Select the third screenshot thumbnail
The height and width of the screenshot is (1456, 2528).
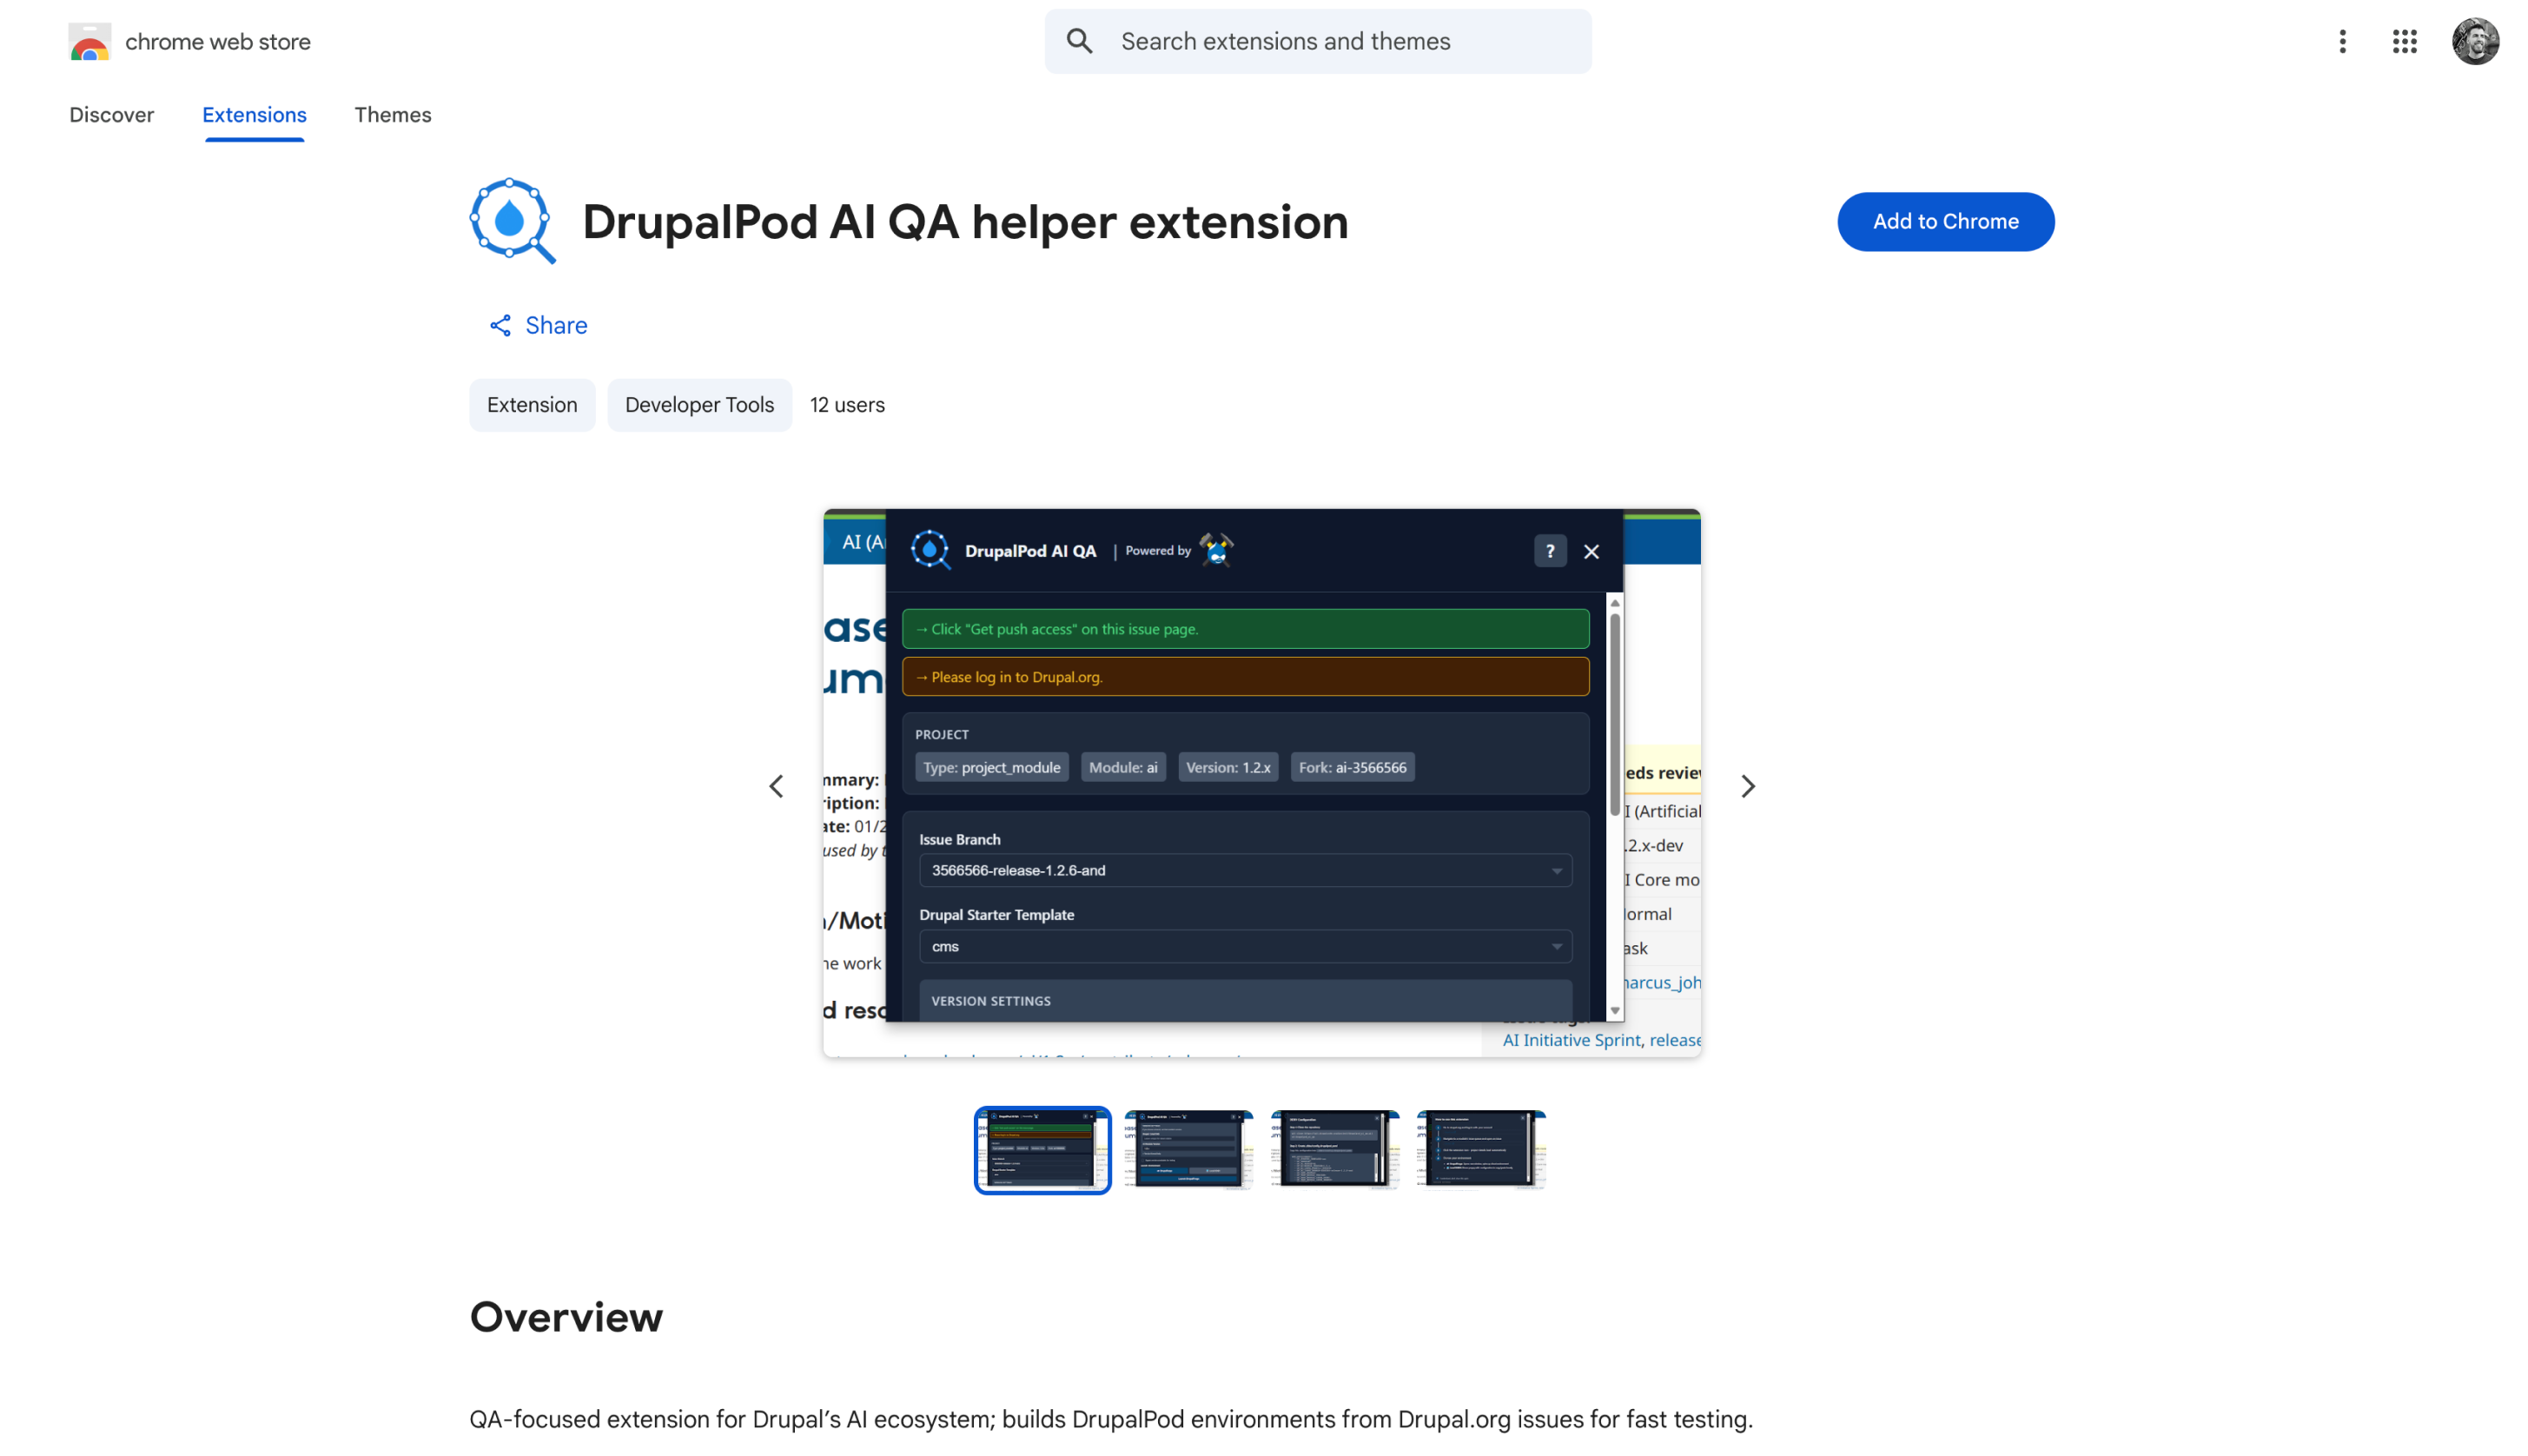(x=1334, y=1150)
